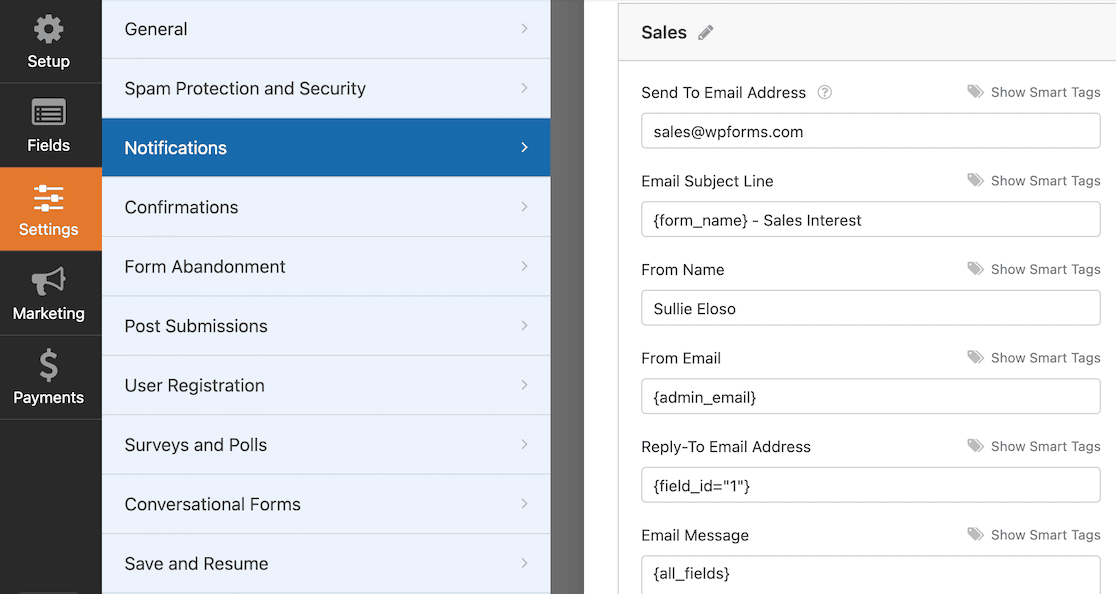Viewport: 1116px width, 594px height.
Task: Show Smart Tags for Reply-To Email Address
Action: pyautogui.click(x=1044, y=447)
